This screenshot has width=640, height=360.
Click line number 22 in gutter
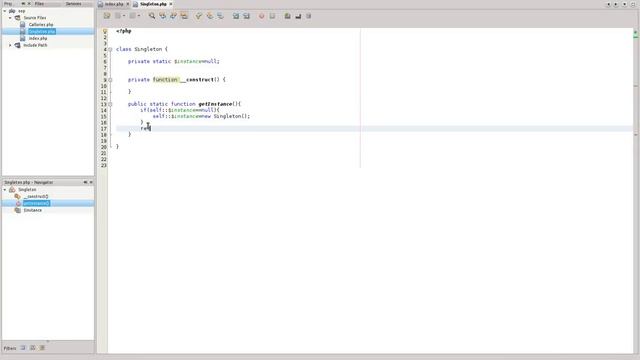click(104, 159)
